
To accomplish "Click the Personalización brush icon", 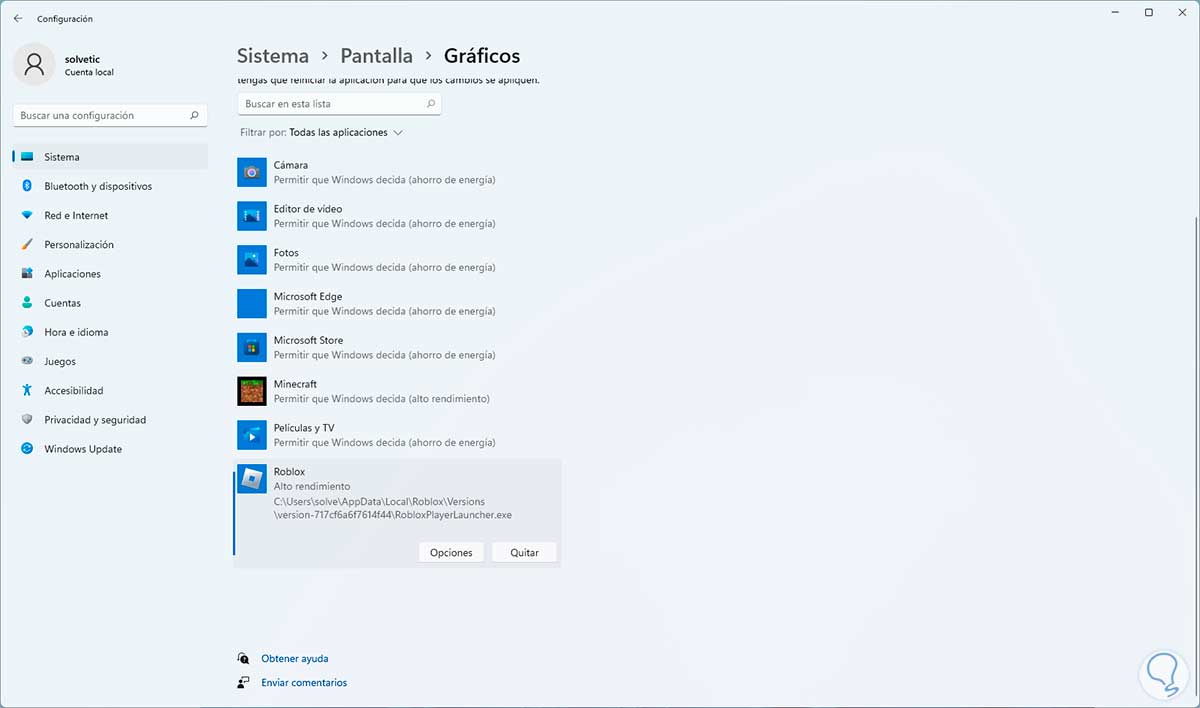I will coord(27,245).
